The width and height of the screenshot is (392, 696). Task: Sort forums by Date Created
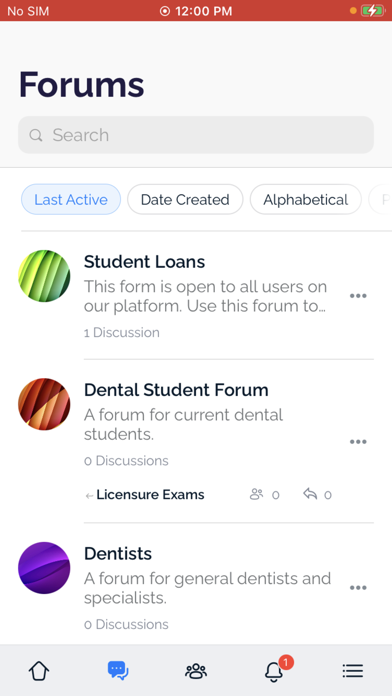pyautogui.click(x=185, y=199)
